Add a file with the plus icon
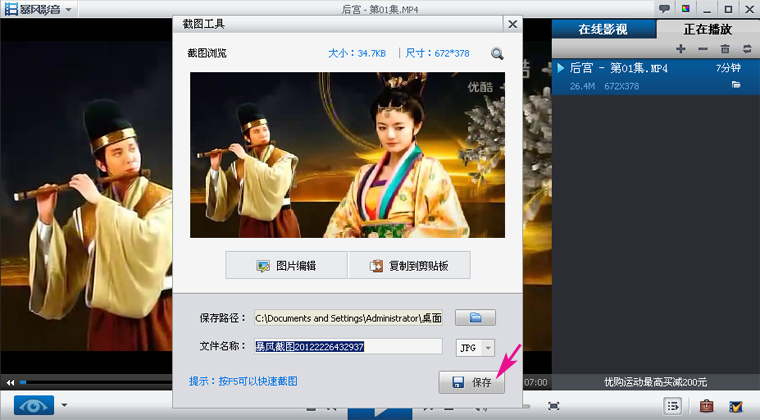Screen dimensions: 760x420 681,48
